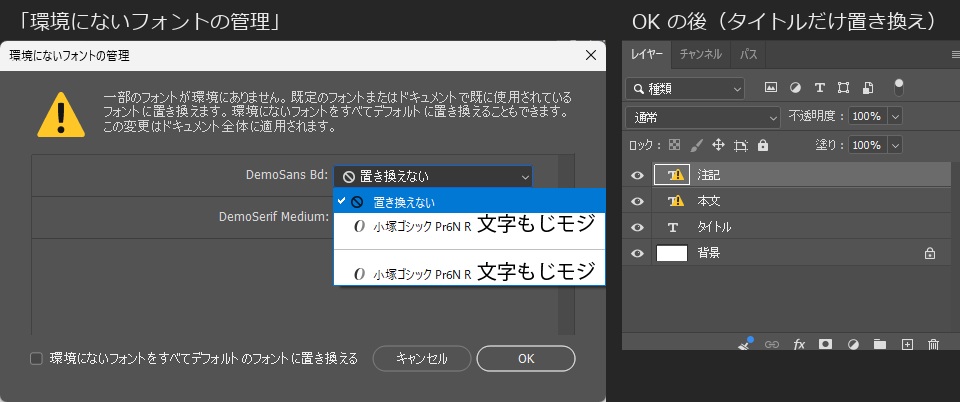The width and height of the screenshot is (960, 402).
Task: Switch to the レイヤー tab
Action: coord(647,54)
